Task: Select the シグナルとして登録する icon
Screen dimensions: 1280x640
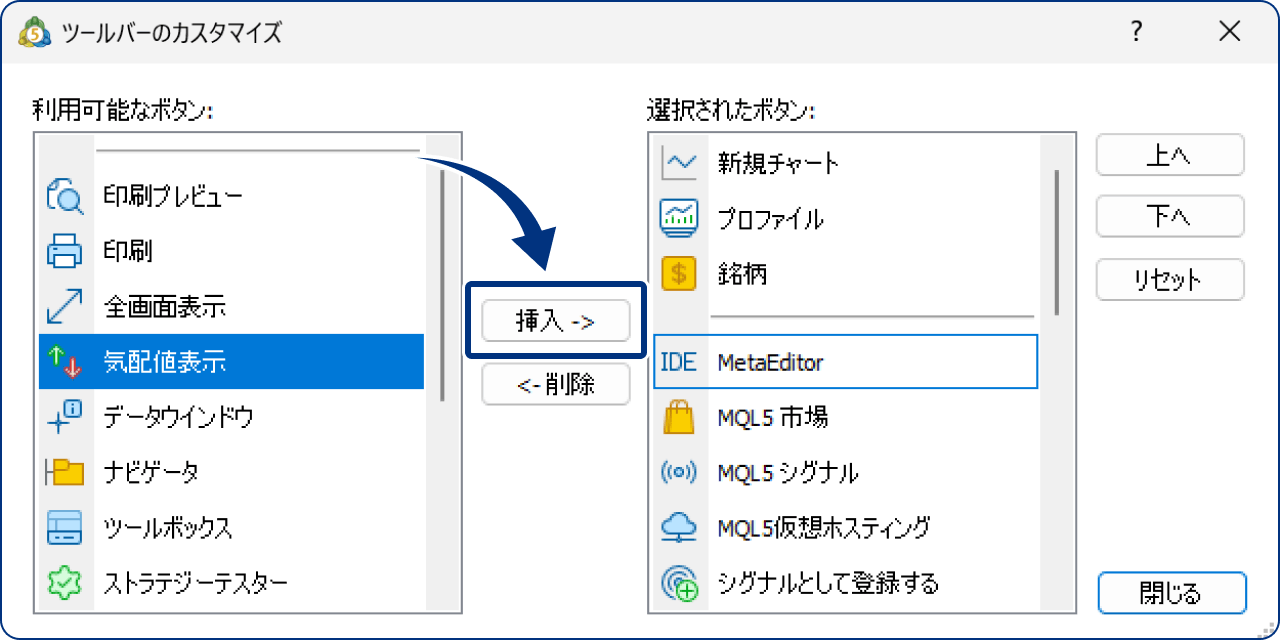Action: [678, 582]
